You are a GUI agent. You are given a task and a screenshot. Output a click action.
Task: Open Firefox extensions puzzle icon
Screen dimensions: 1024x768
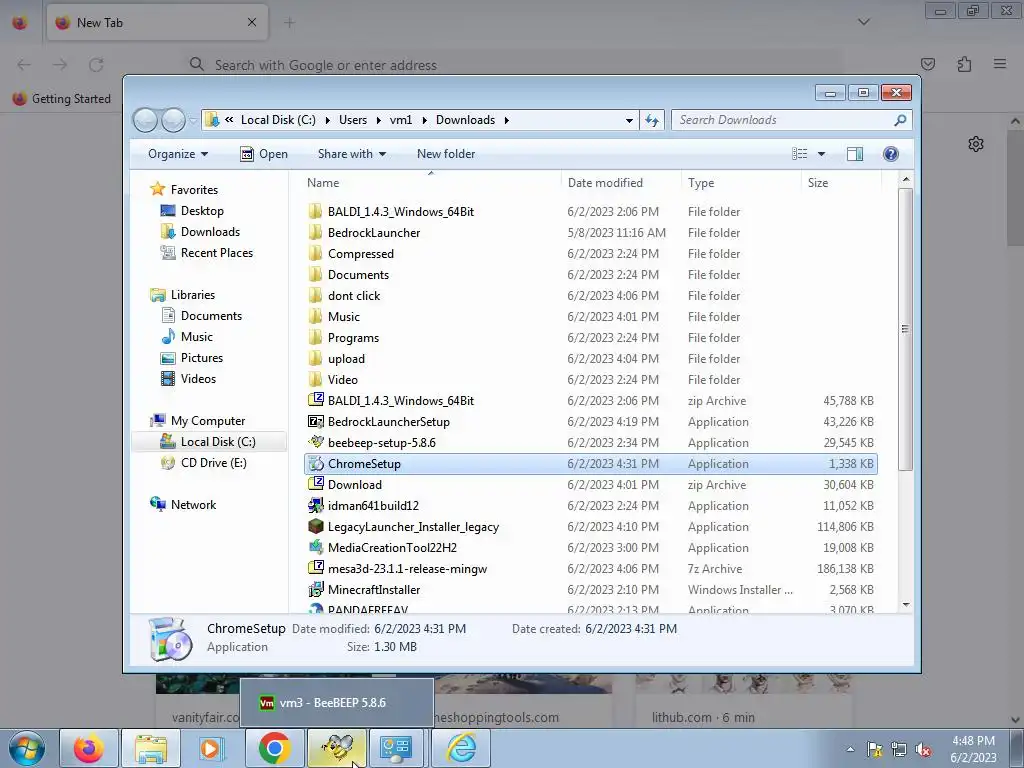tap(964, 64)
